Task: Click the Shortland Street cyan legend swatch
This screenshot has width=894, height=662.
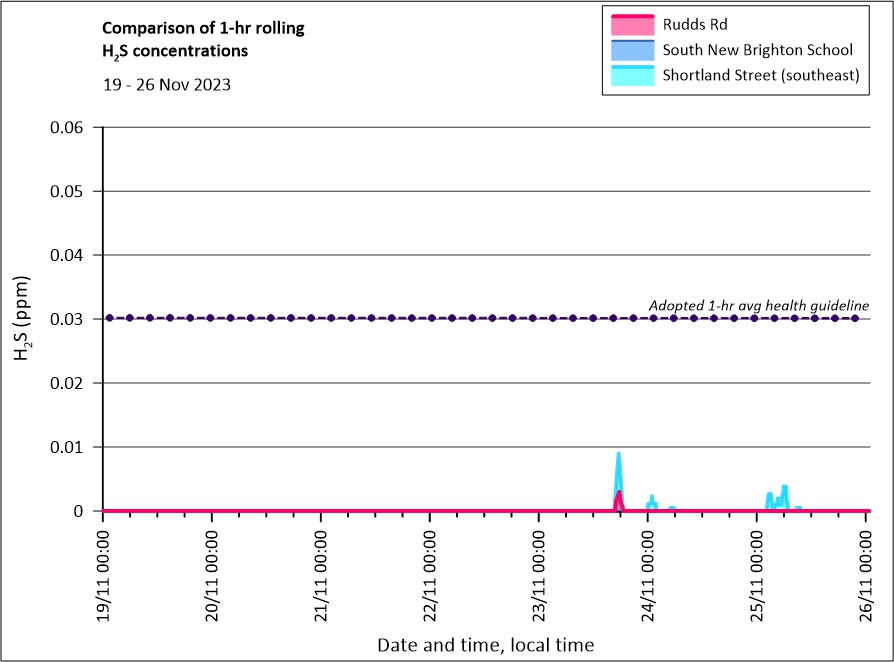Action: (631, 75)
